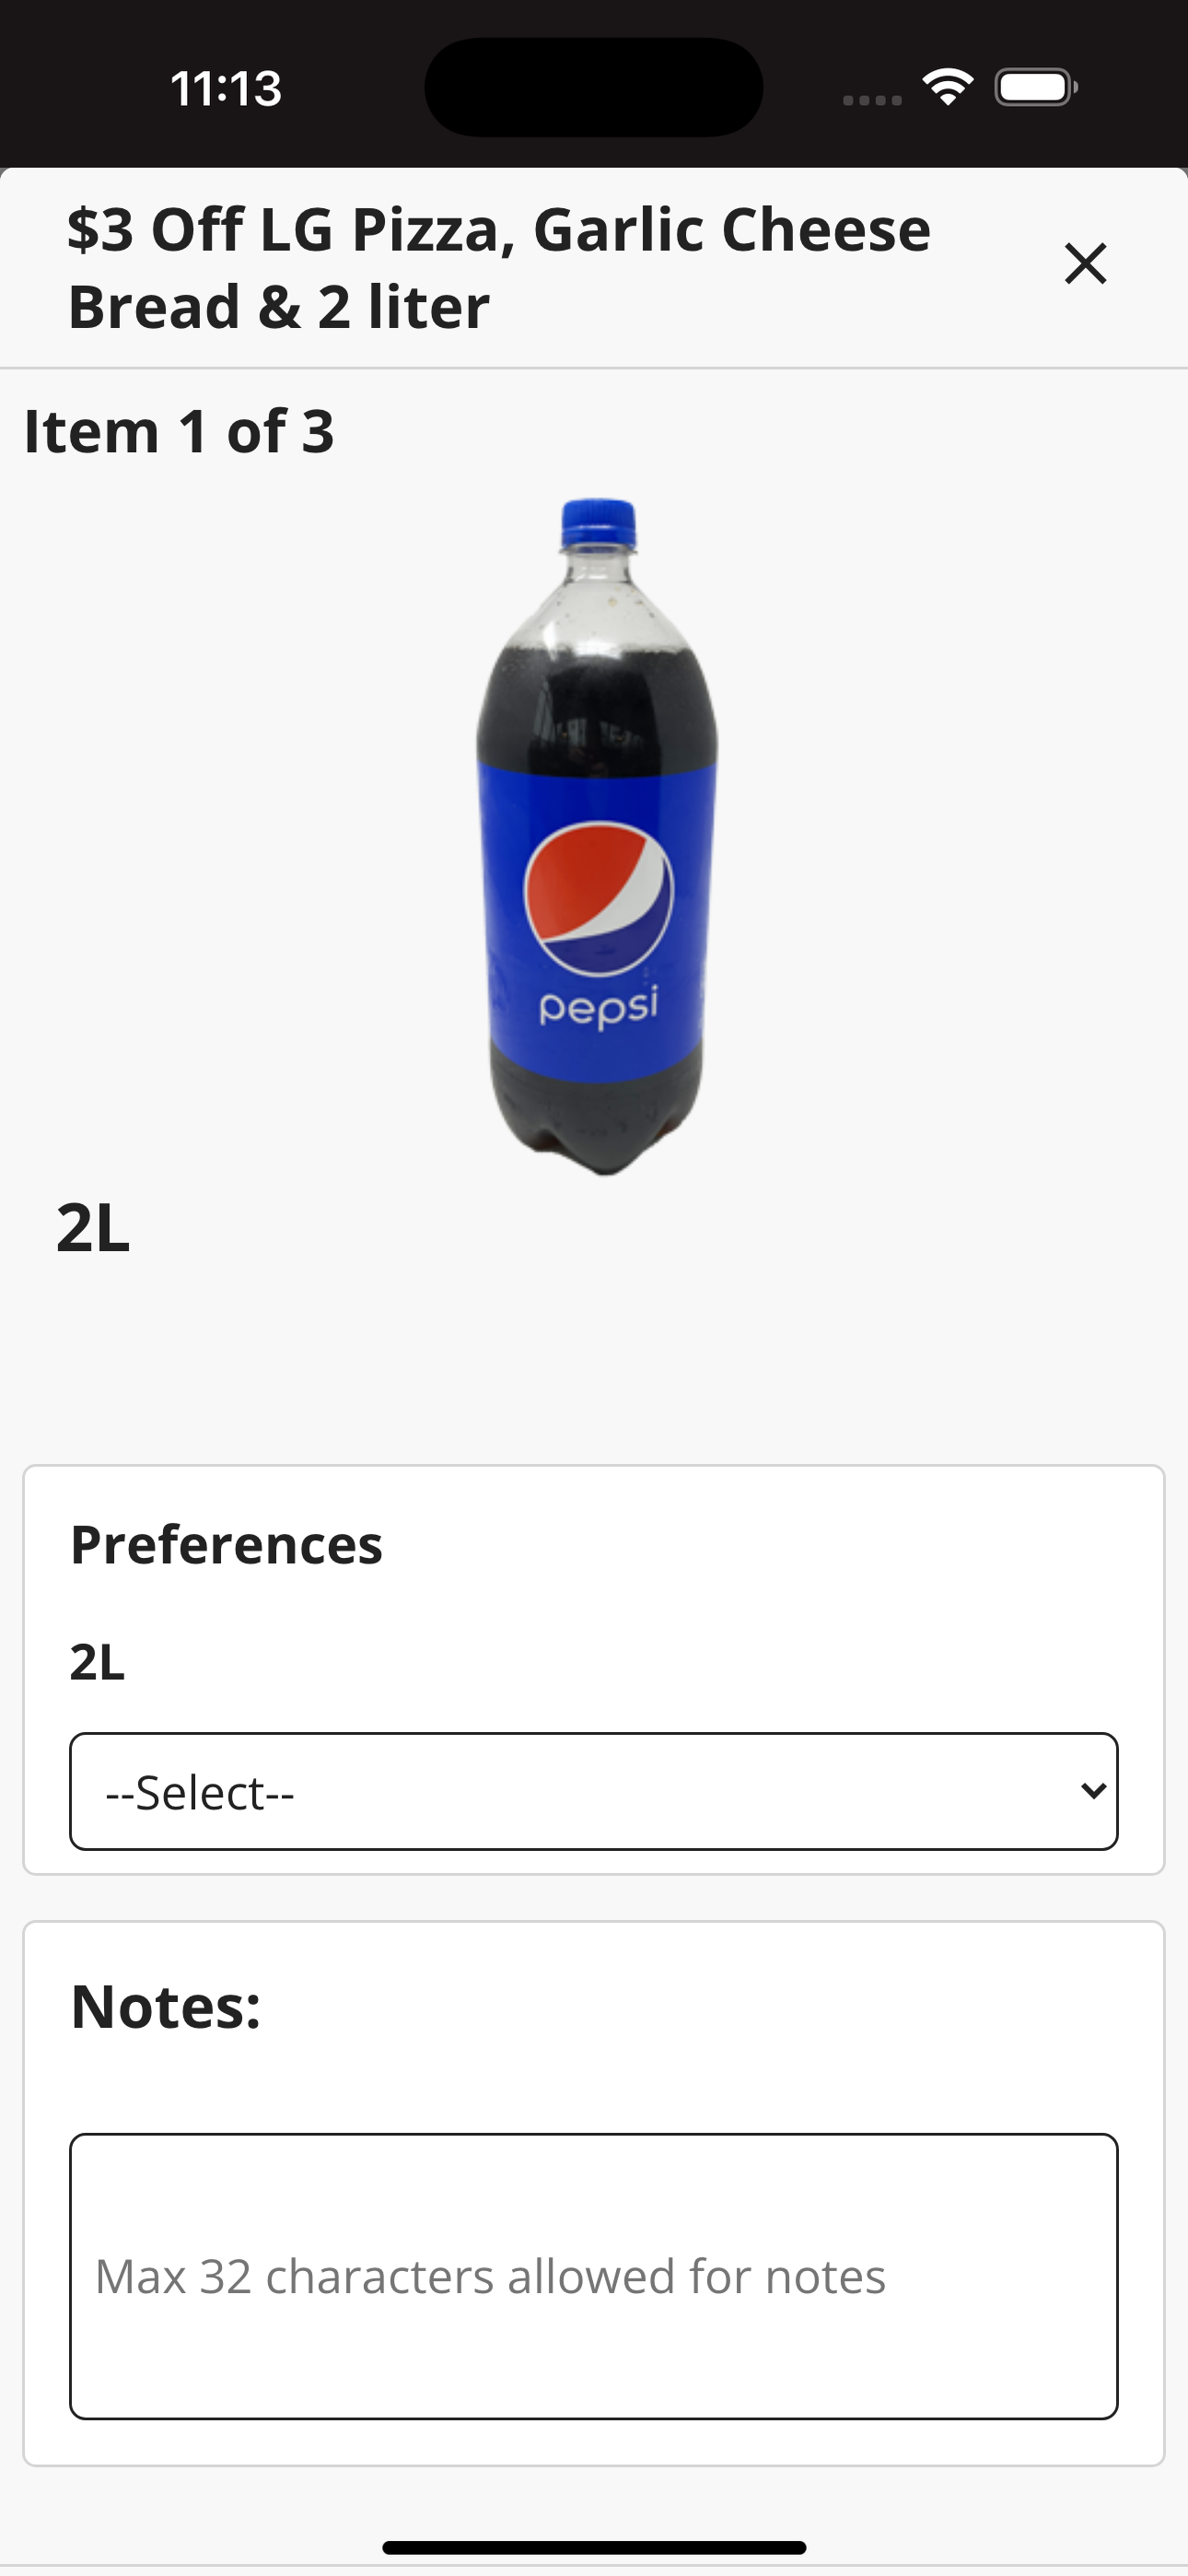1188x2576 pixels.
Task: Click the chevron arrow on the 2L dropdown
Action: click(1094, 1791)
